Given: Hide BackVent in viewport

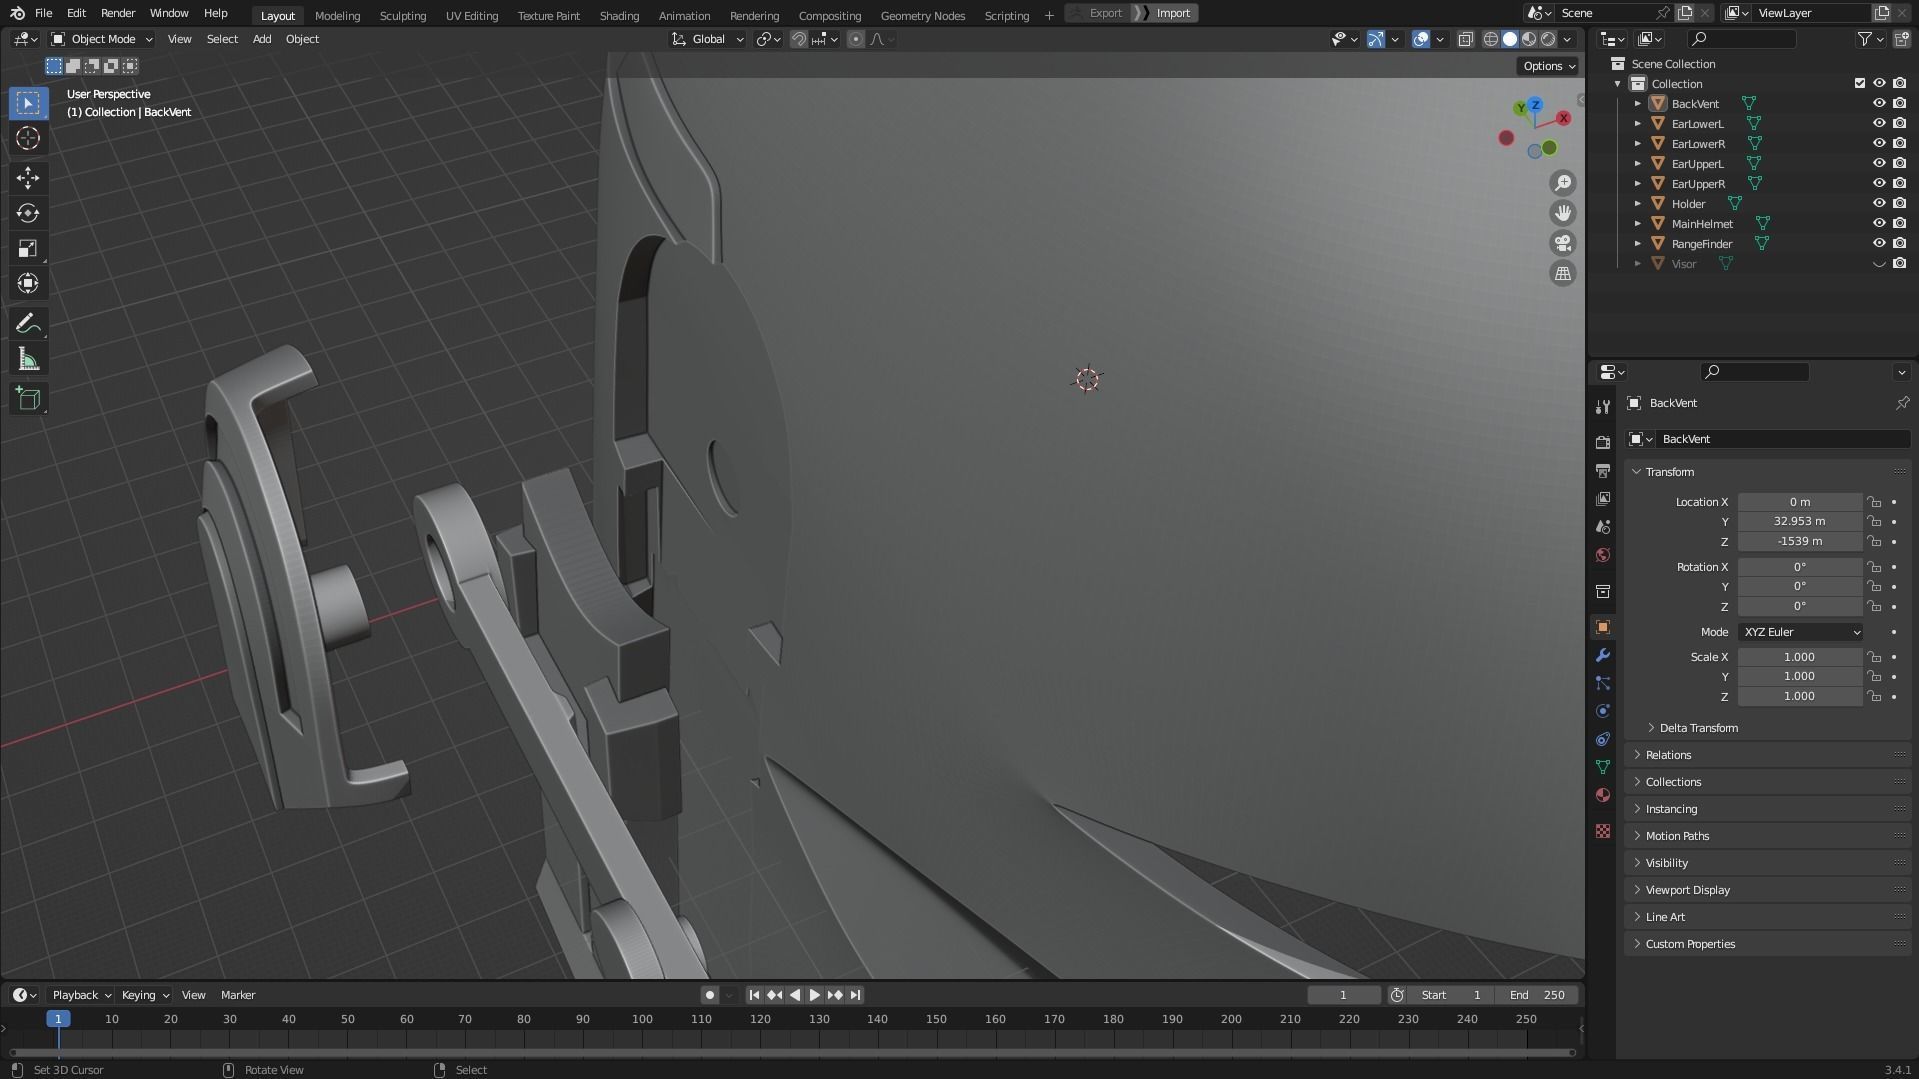Looking at the screenshot, I should coord(1879,103).
